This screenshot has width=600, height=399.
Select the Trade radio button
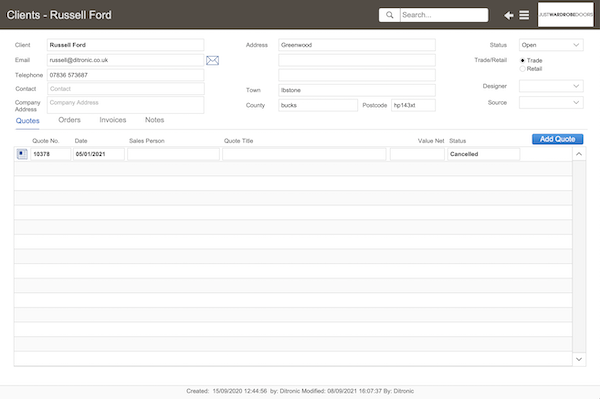pyautogui.click(x=522, y=60)
